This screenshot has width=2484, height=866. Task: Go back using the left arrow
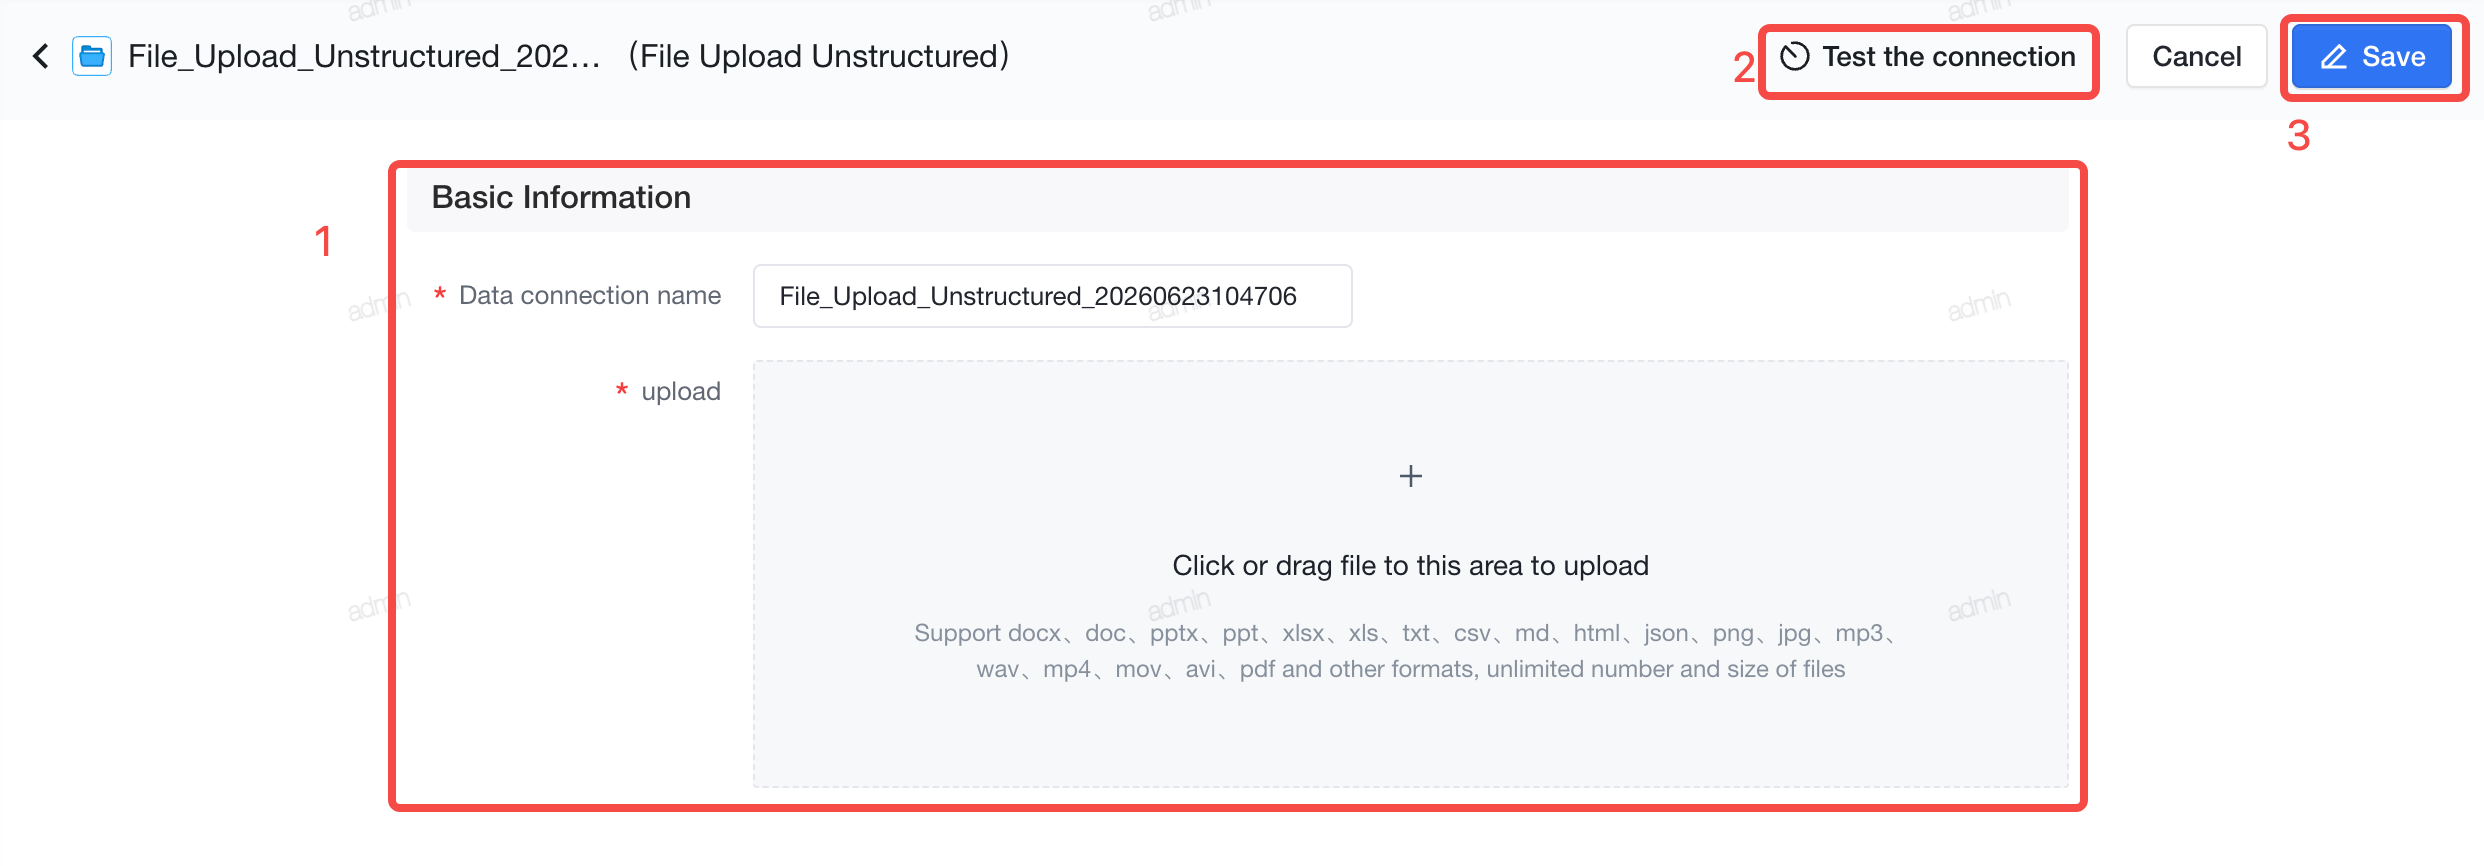coord(41,56)
